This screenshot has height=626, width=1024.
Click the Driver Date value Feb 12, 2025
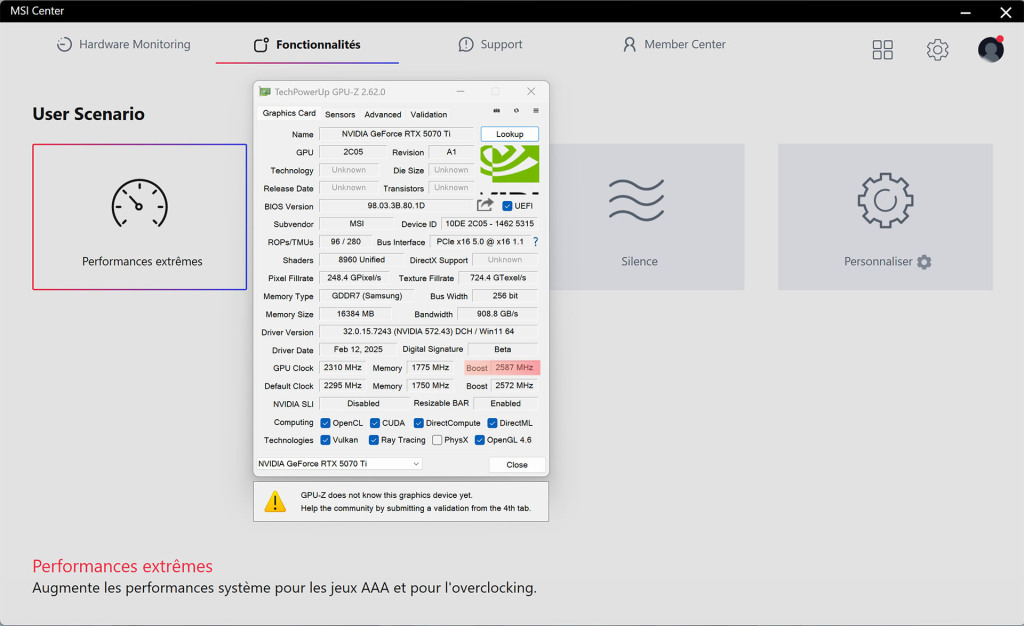point(358,350)
